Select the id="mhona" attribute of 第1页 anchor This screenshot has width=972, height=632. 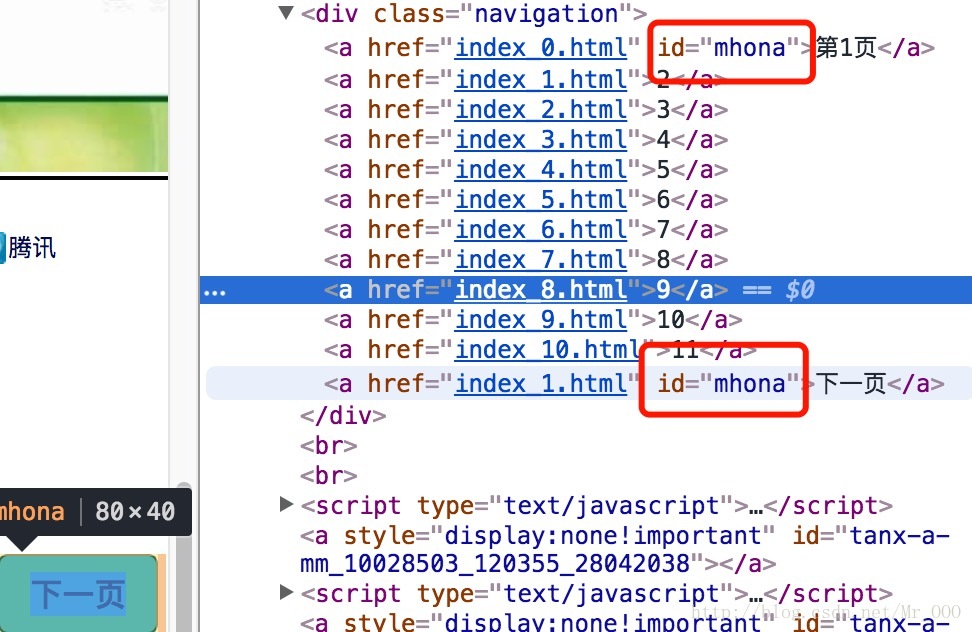pyautogui.click(x=728, y=48)
